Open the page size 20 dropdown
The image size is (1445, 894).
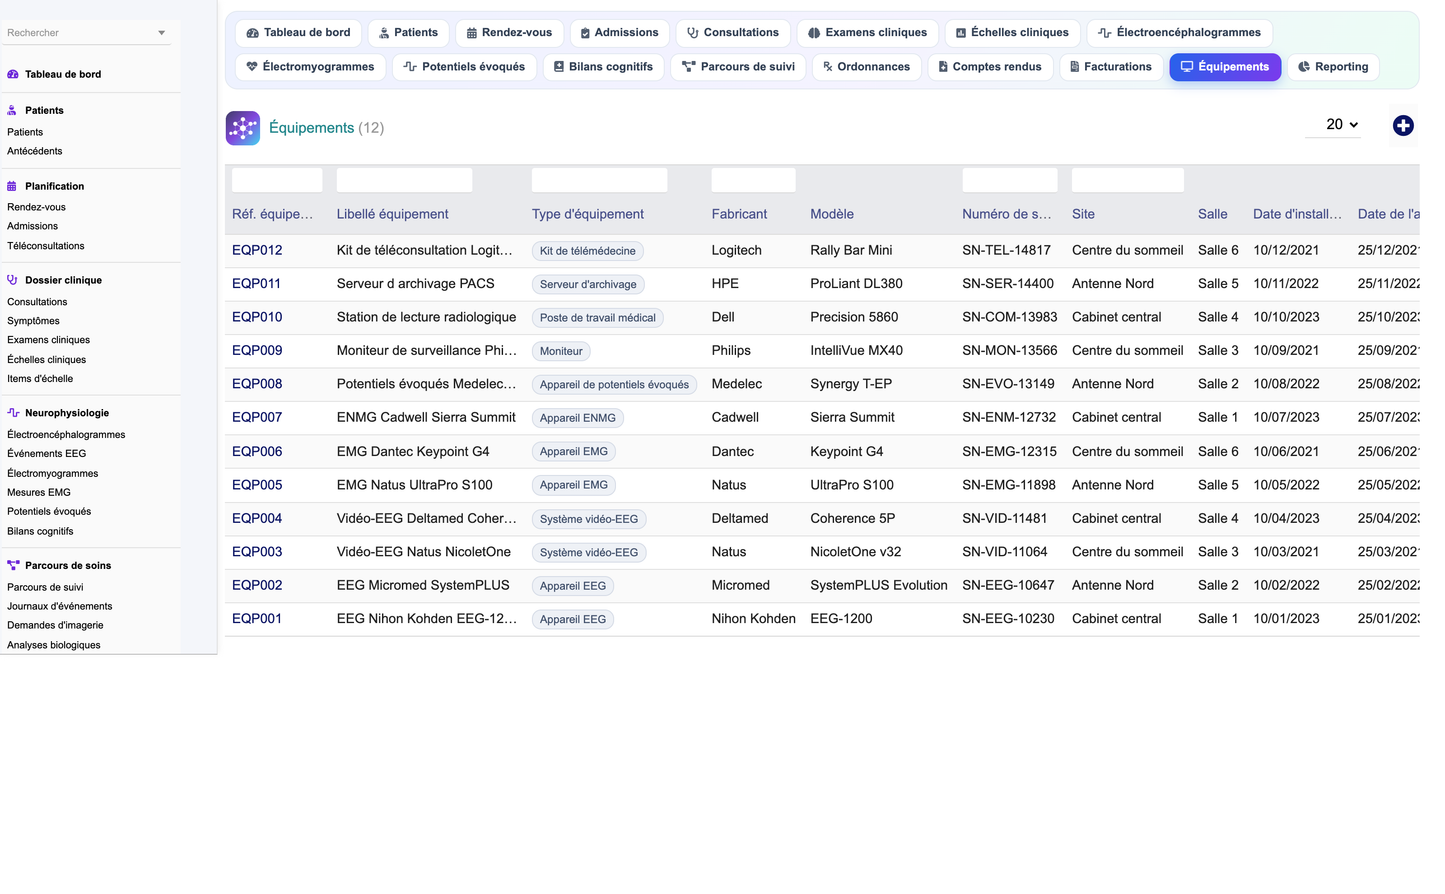coord(1333,125)
